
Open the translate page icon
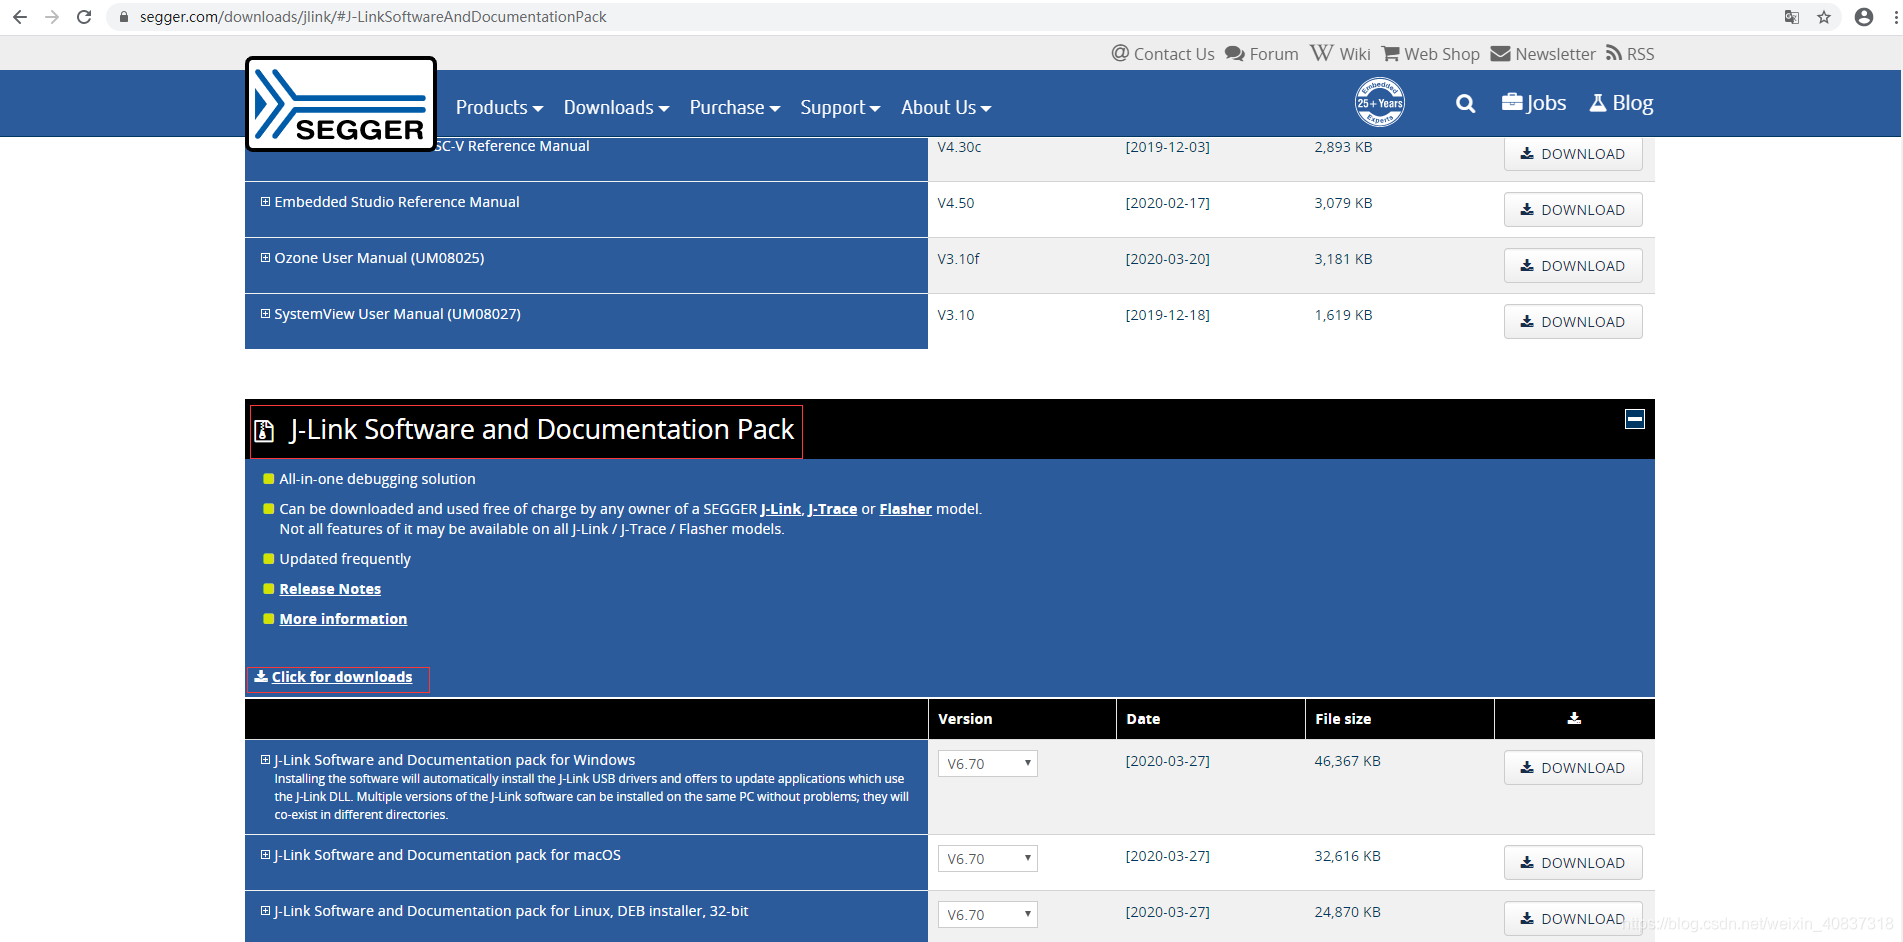pyautogui.click(x=1792, y=17)
